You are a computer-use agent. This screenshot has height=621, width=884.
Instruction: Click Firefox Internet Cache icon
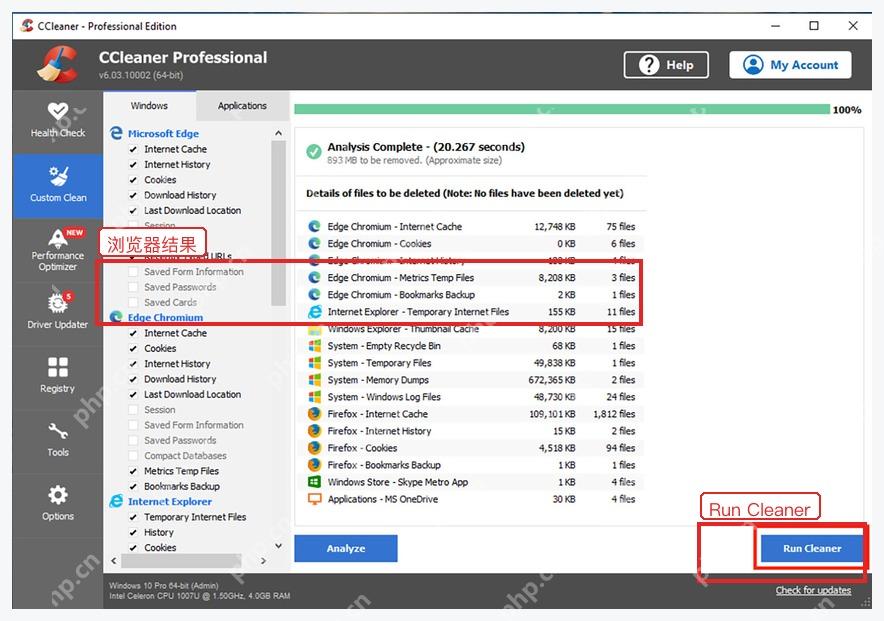[x=314, y=414]
